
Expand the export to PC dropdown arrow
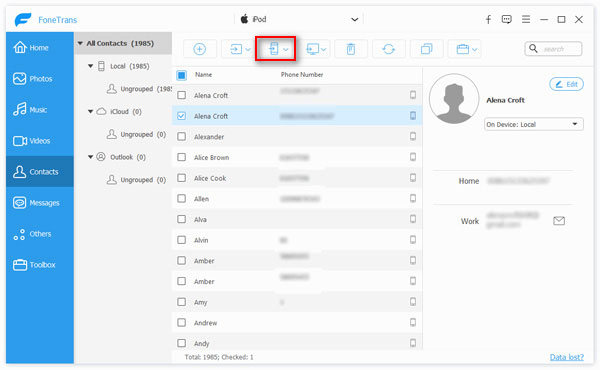pos(323,49)
